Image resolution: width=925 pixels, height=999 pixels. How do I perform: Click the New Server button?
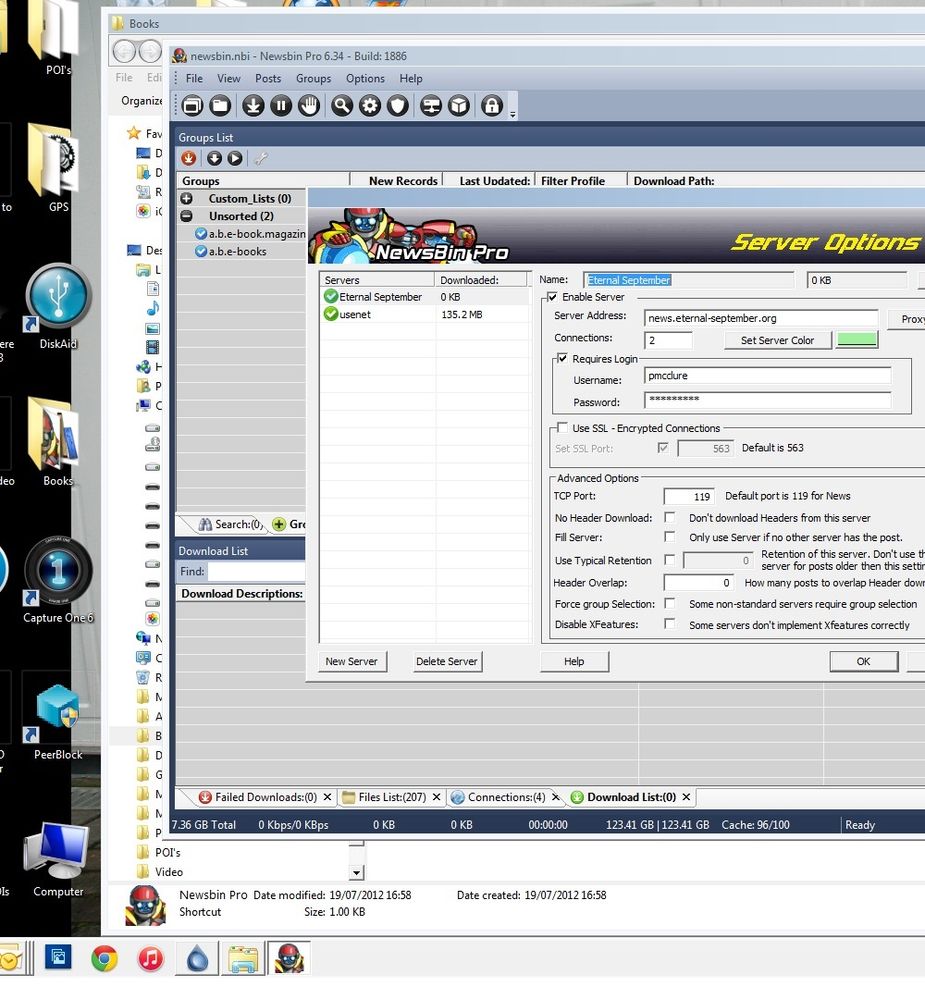(352, 661)
